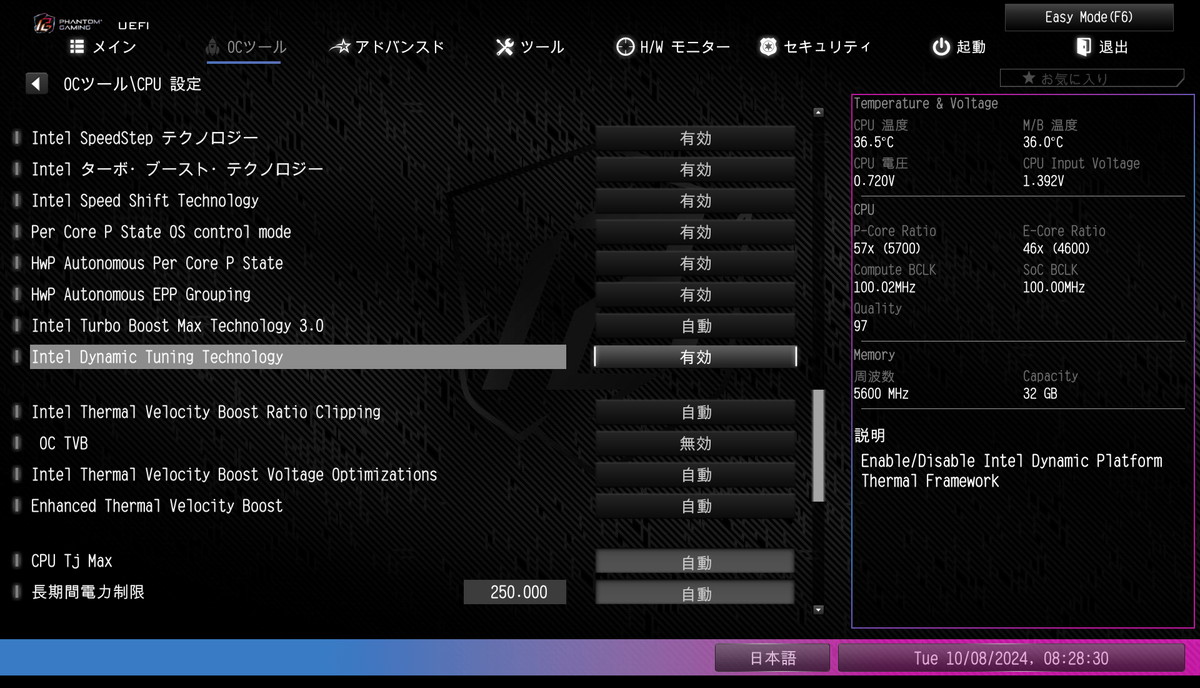Click the Temperature & Voltage heading
This screenshot has width=1200, height=688.
[925, 103]
